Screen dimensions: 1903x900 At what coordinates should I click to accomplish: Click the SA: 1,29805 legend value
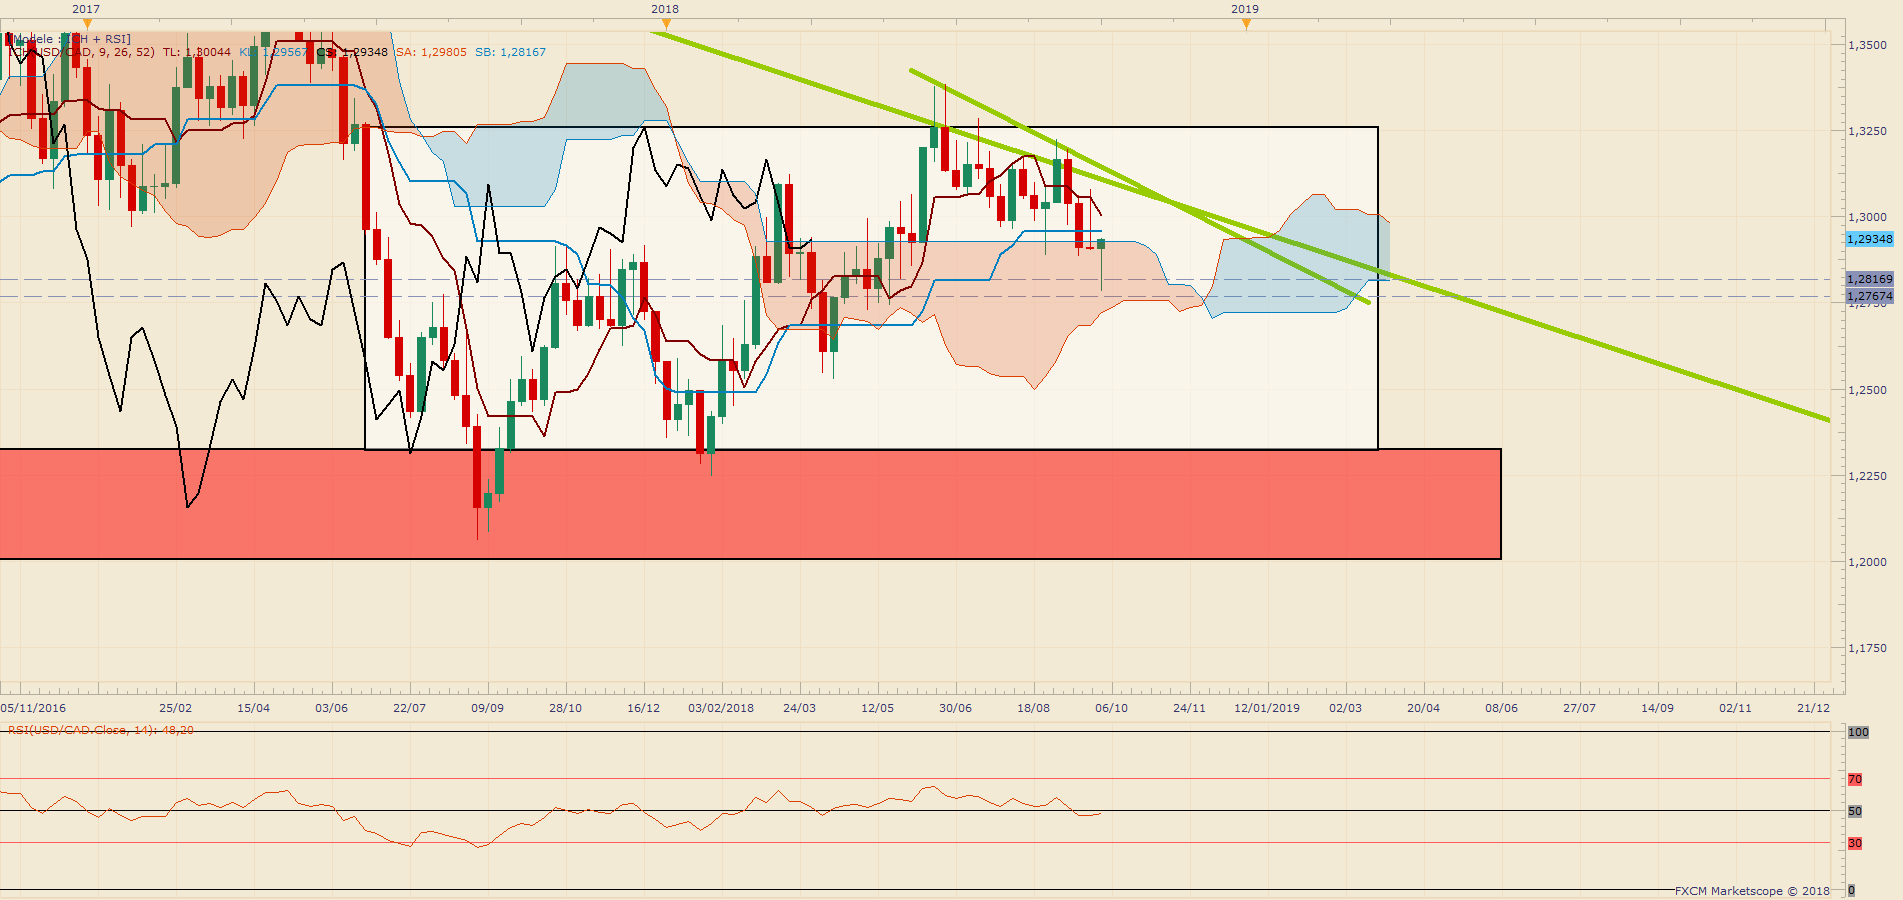pyautogui.click(x=431, y=52)
